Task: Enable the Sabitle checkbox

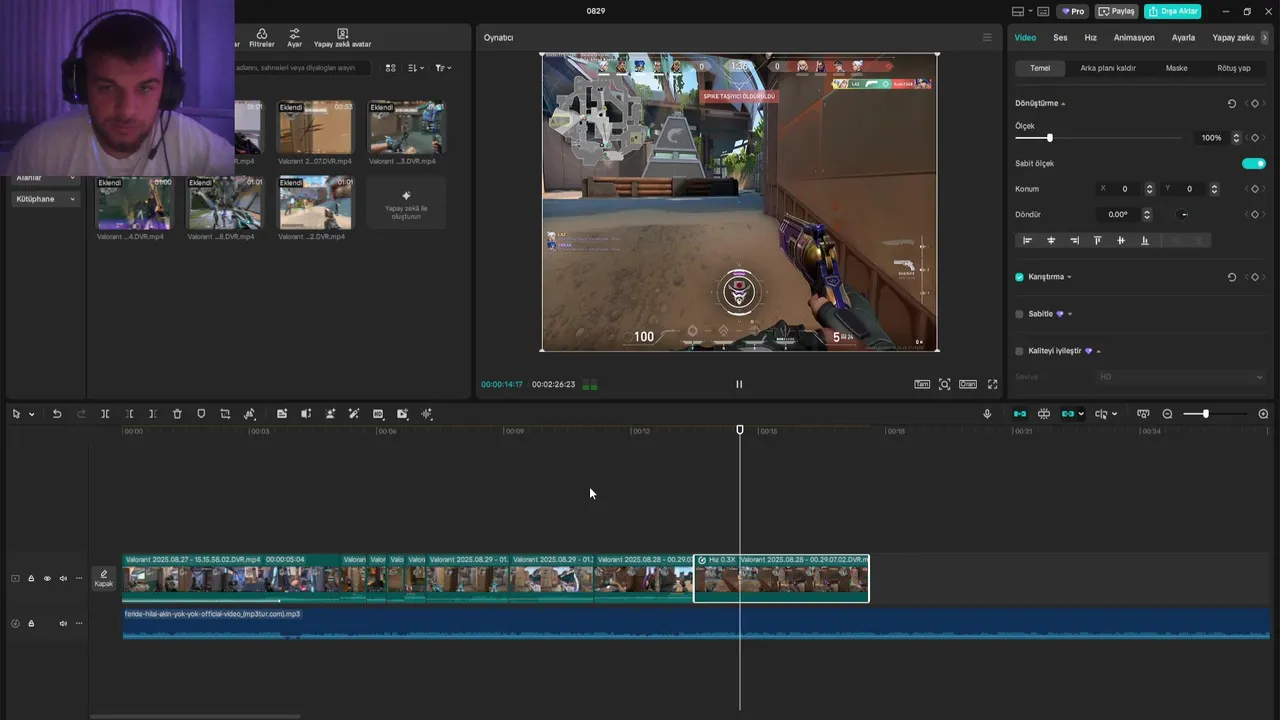Action: point(1019,314)
